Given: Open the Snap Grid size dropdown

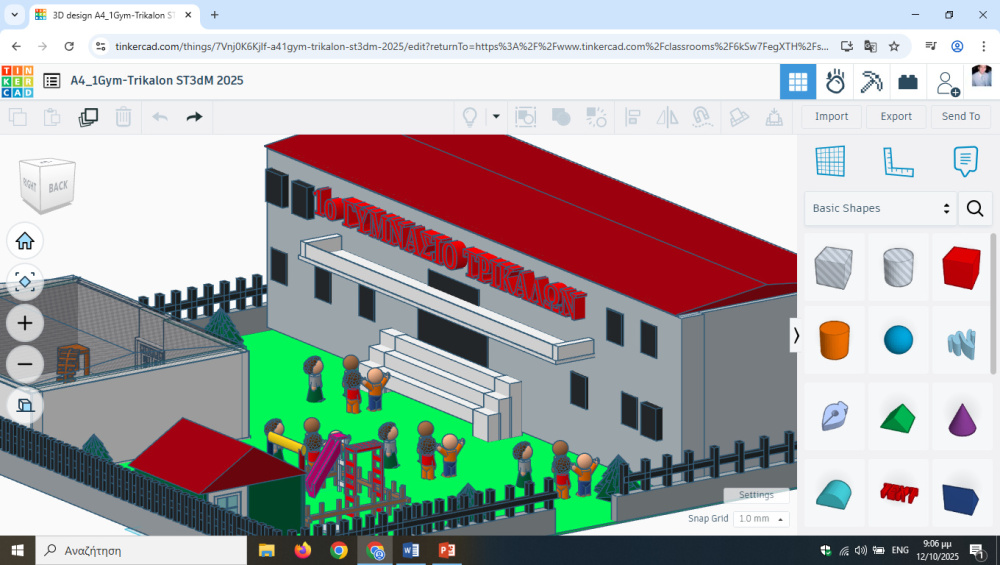Looking at the screenshot, I should [x=761, y=519].
